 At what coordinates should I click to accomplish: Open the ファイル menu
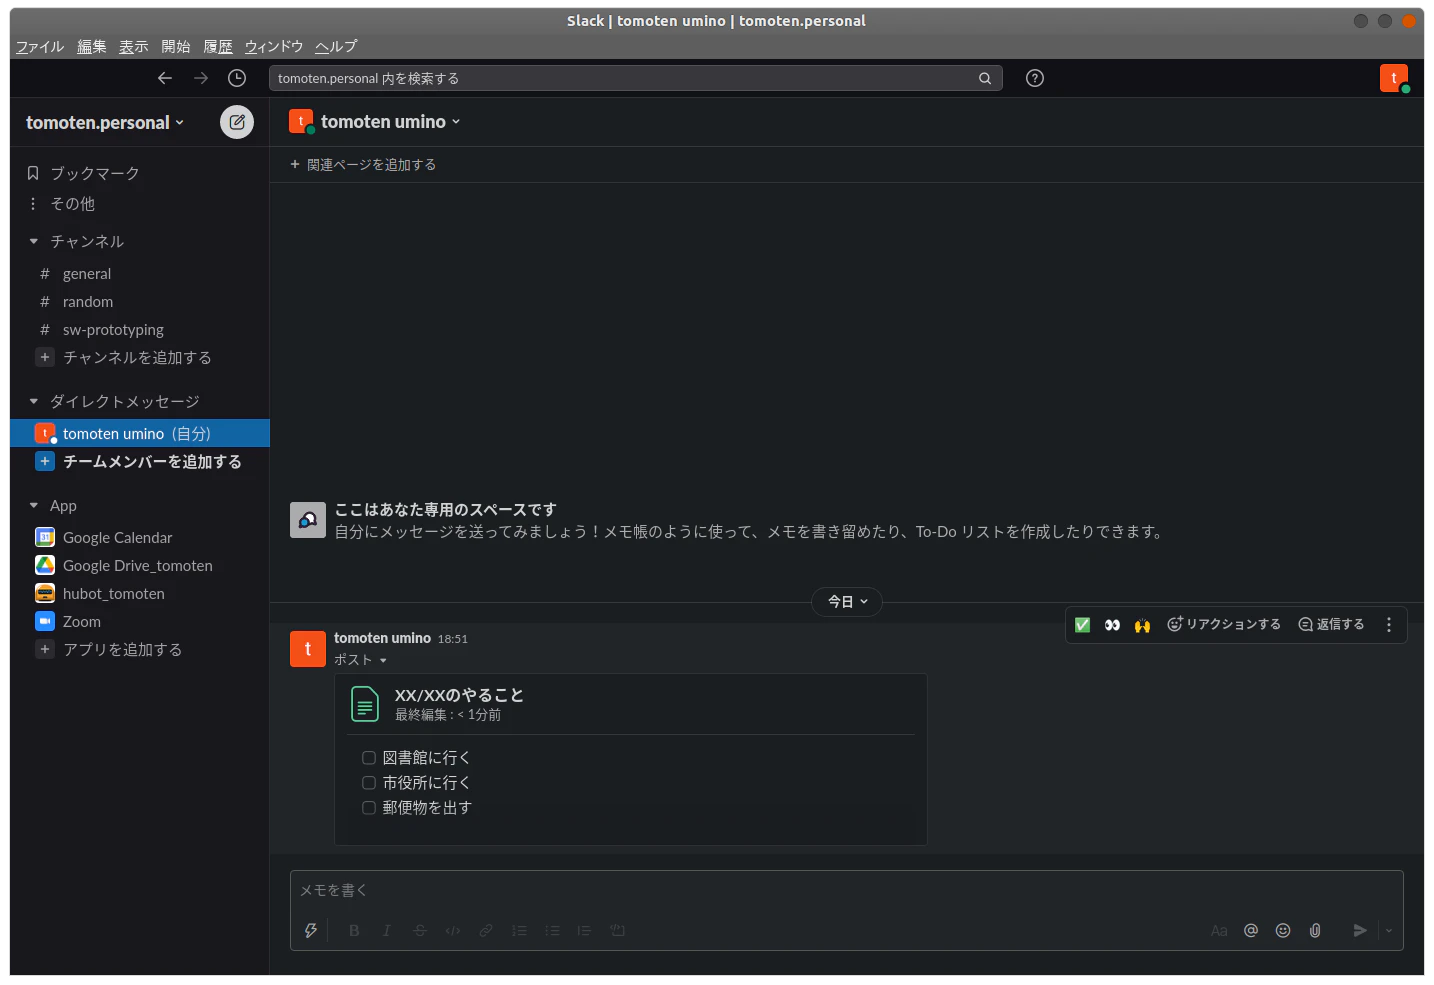pyautogui.click(x=40, y=46)
